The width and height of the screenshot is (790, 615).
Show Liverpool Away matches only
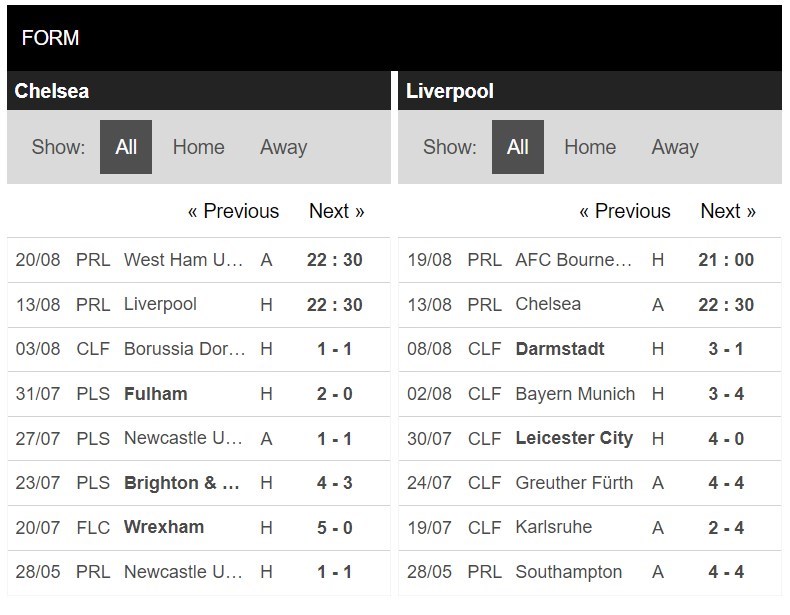[x=675, y=147]
